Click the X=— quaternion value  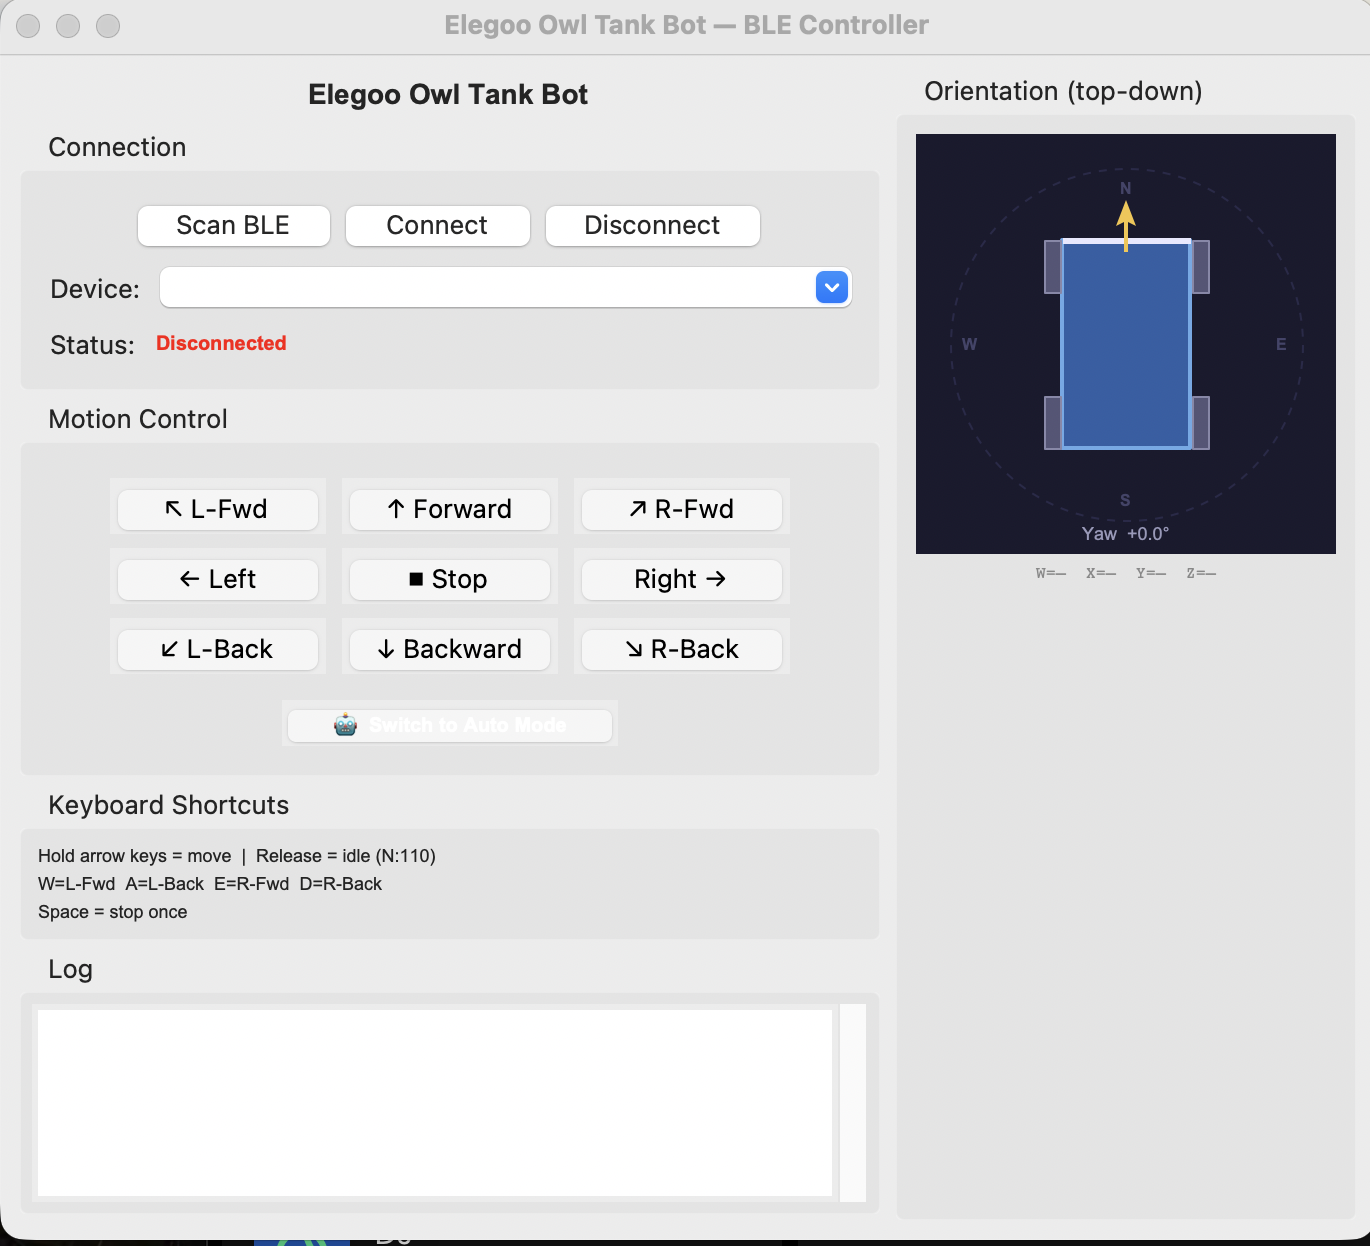(x=1101, y=573)
